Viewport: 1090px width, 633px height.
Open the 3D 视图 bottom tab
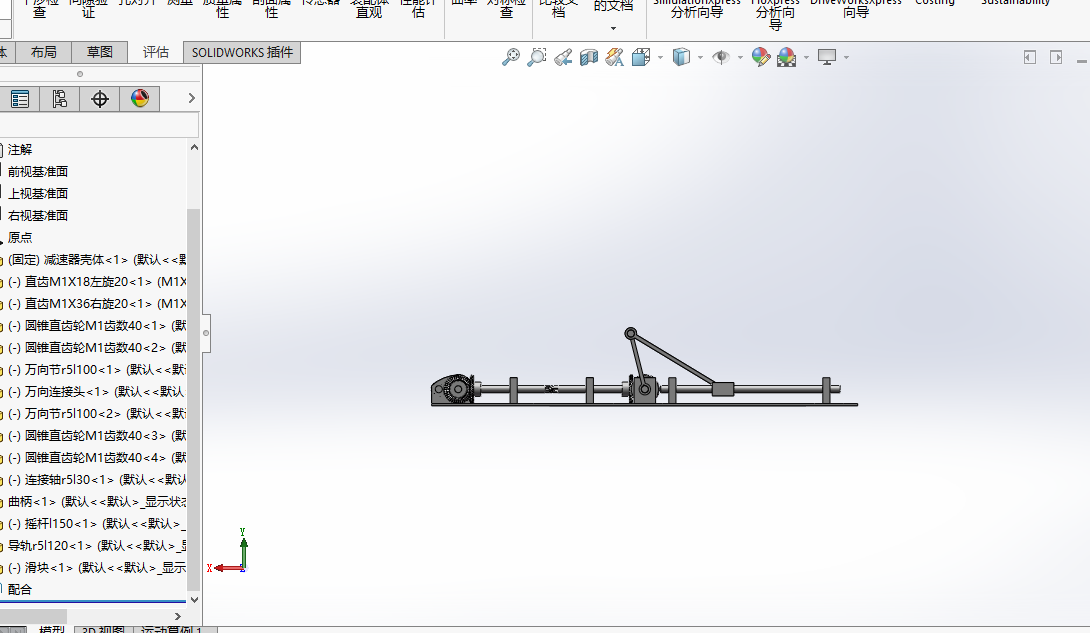(x=103, y=630)
